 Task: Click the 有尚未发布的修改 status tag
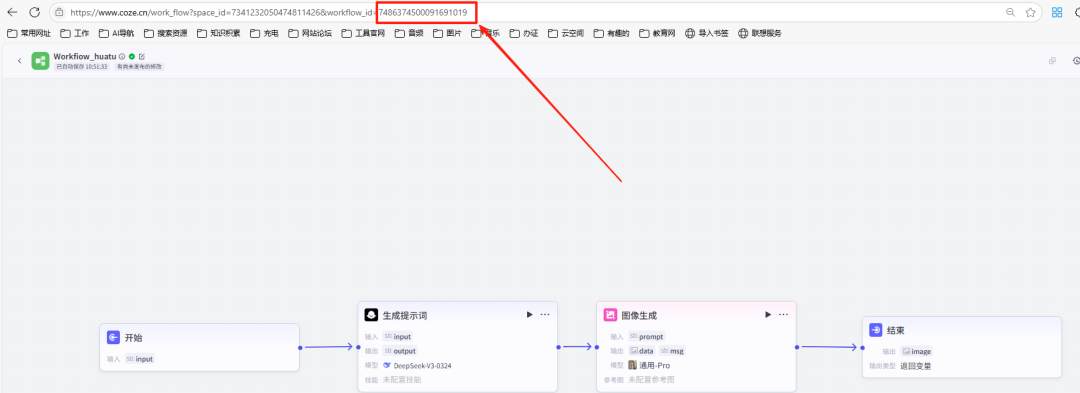(139, 67)
